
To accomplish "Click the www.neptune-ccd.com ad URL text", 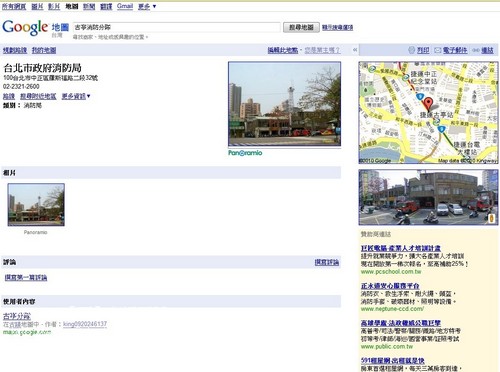I will [392, 309].
